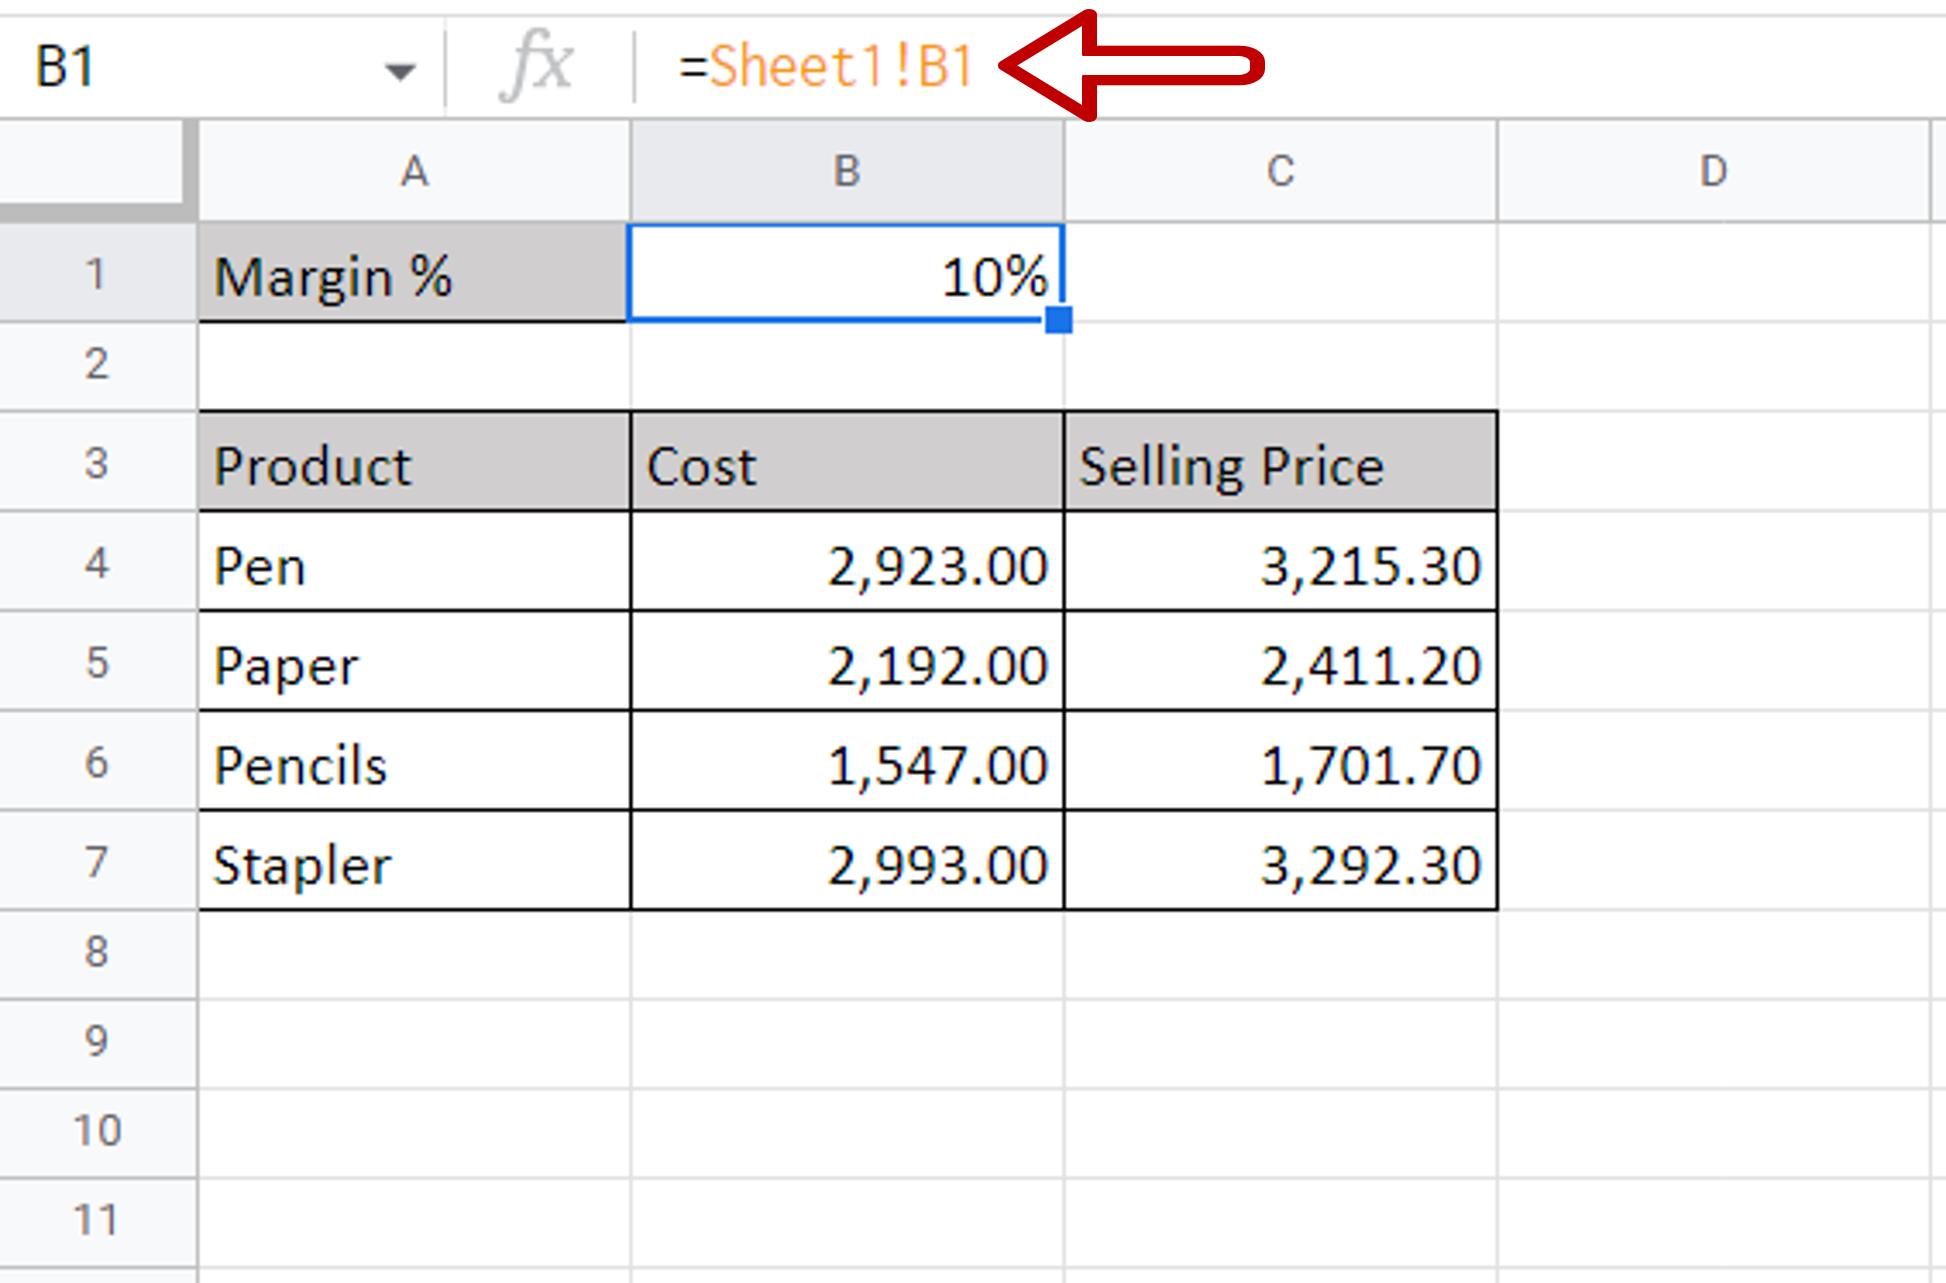Select row 2 header
This screenshot has width=1946, height=1283.
point(97,365)
